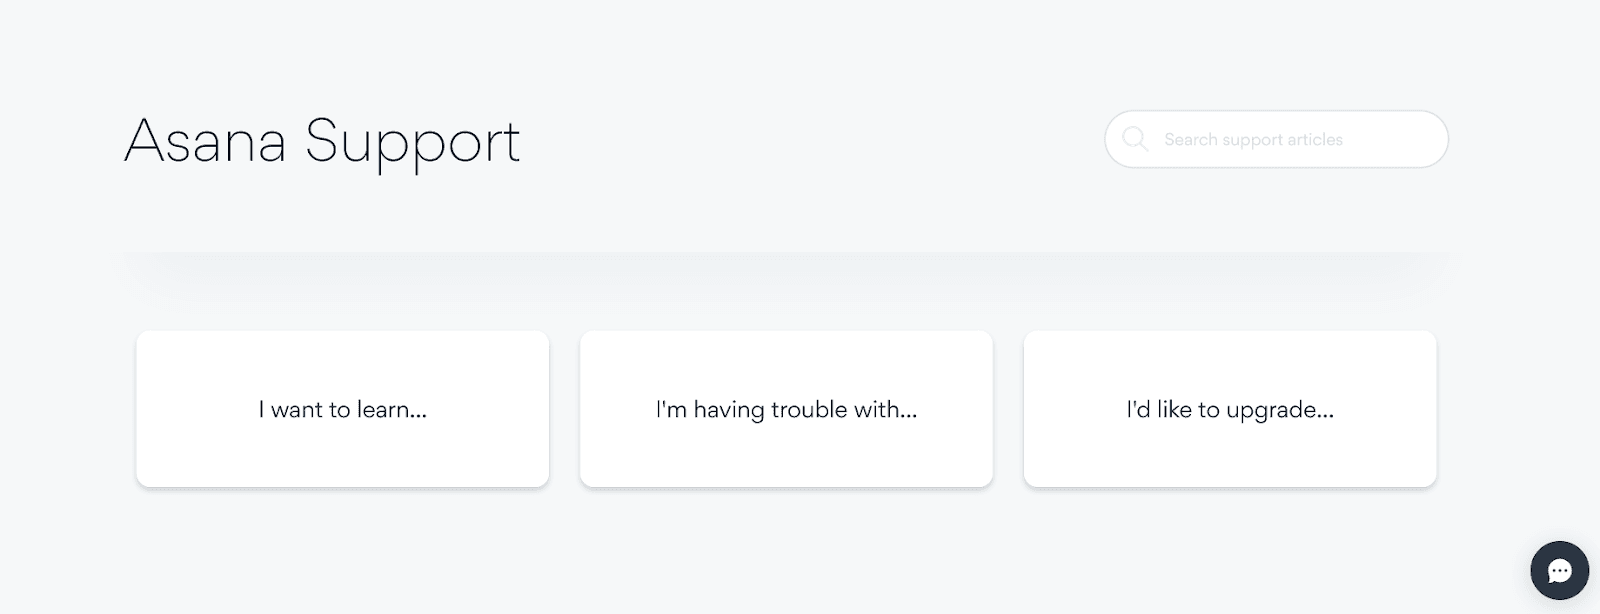Viewport: 1600px width, 614px height.
Task: Click inside the Search support articles field
Action: tap(1290, 139)
